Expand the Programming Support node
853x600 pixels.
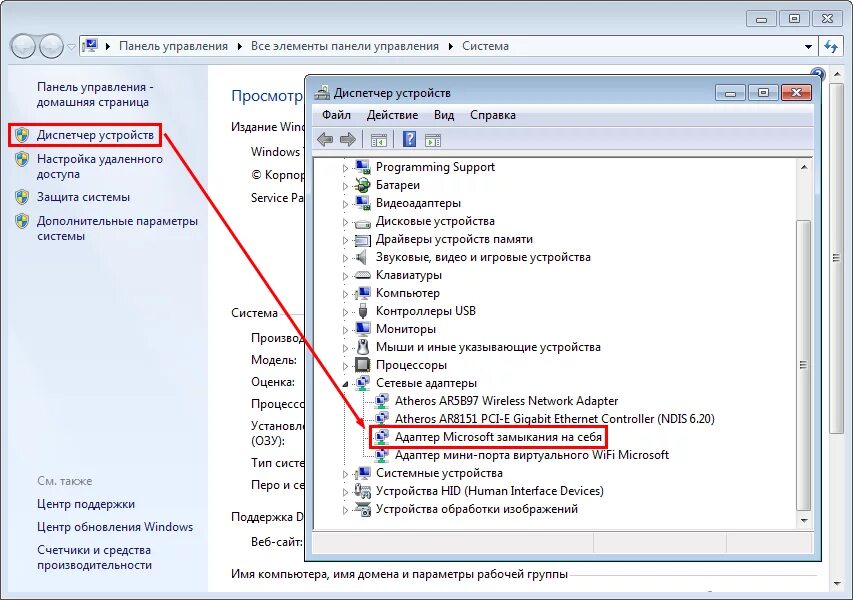[345, 168]
